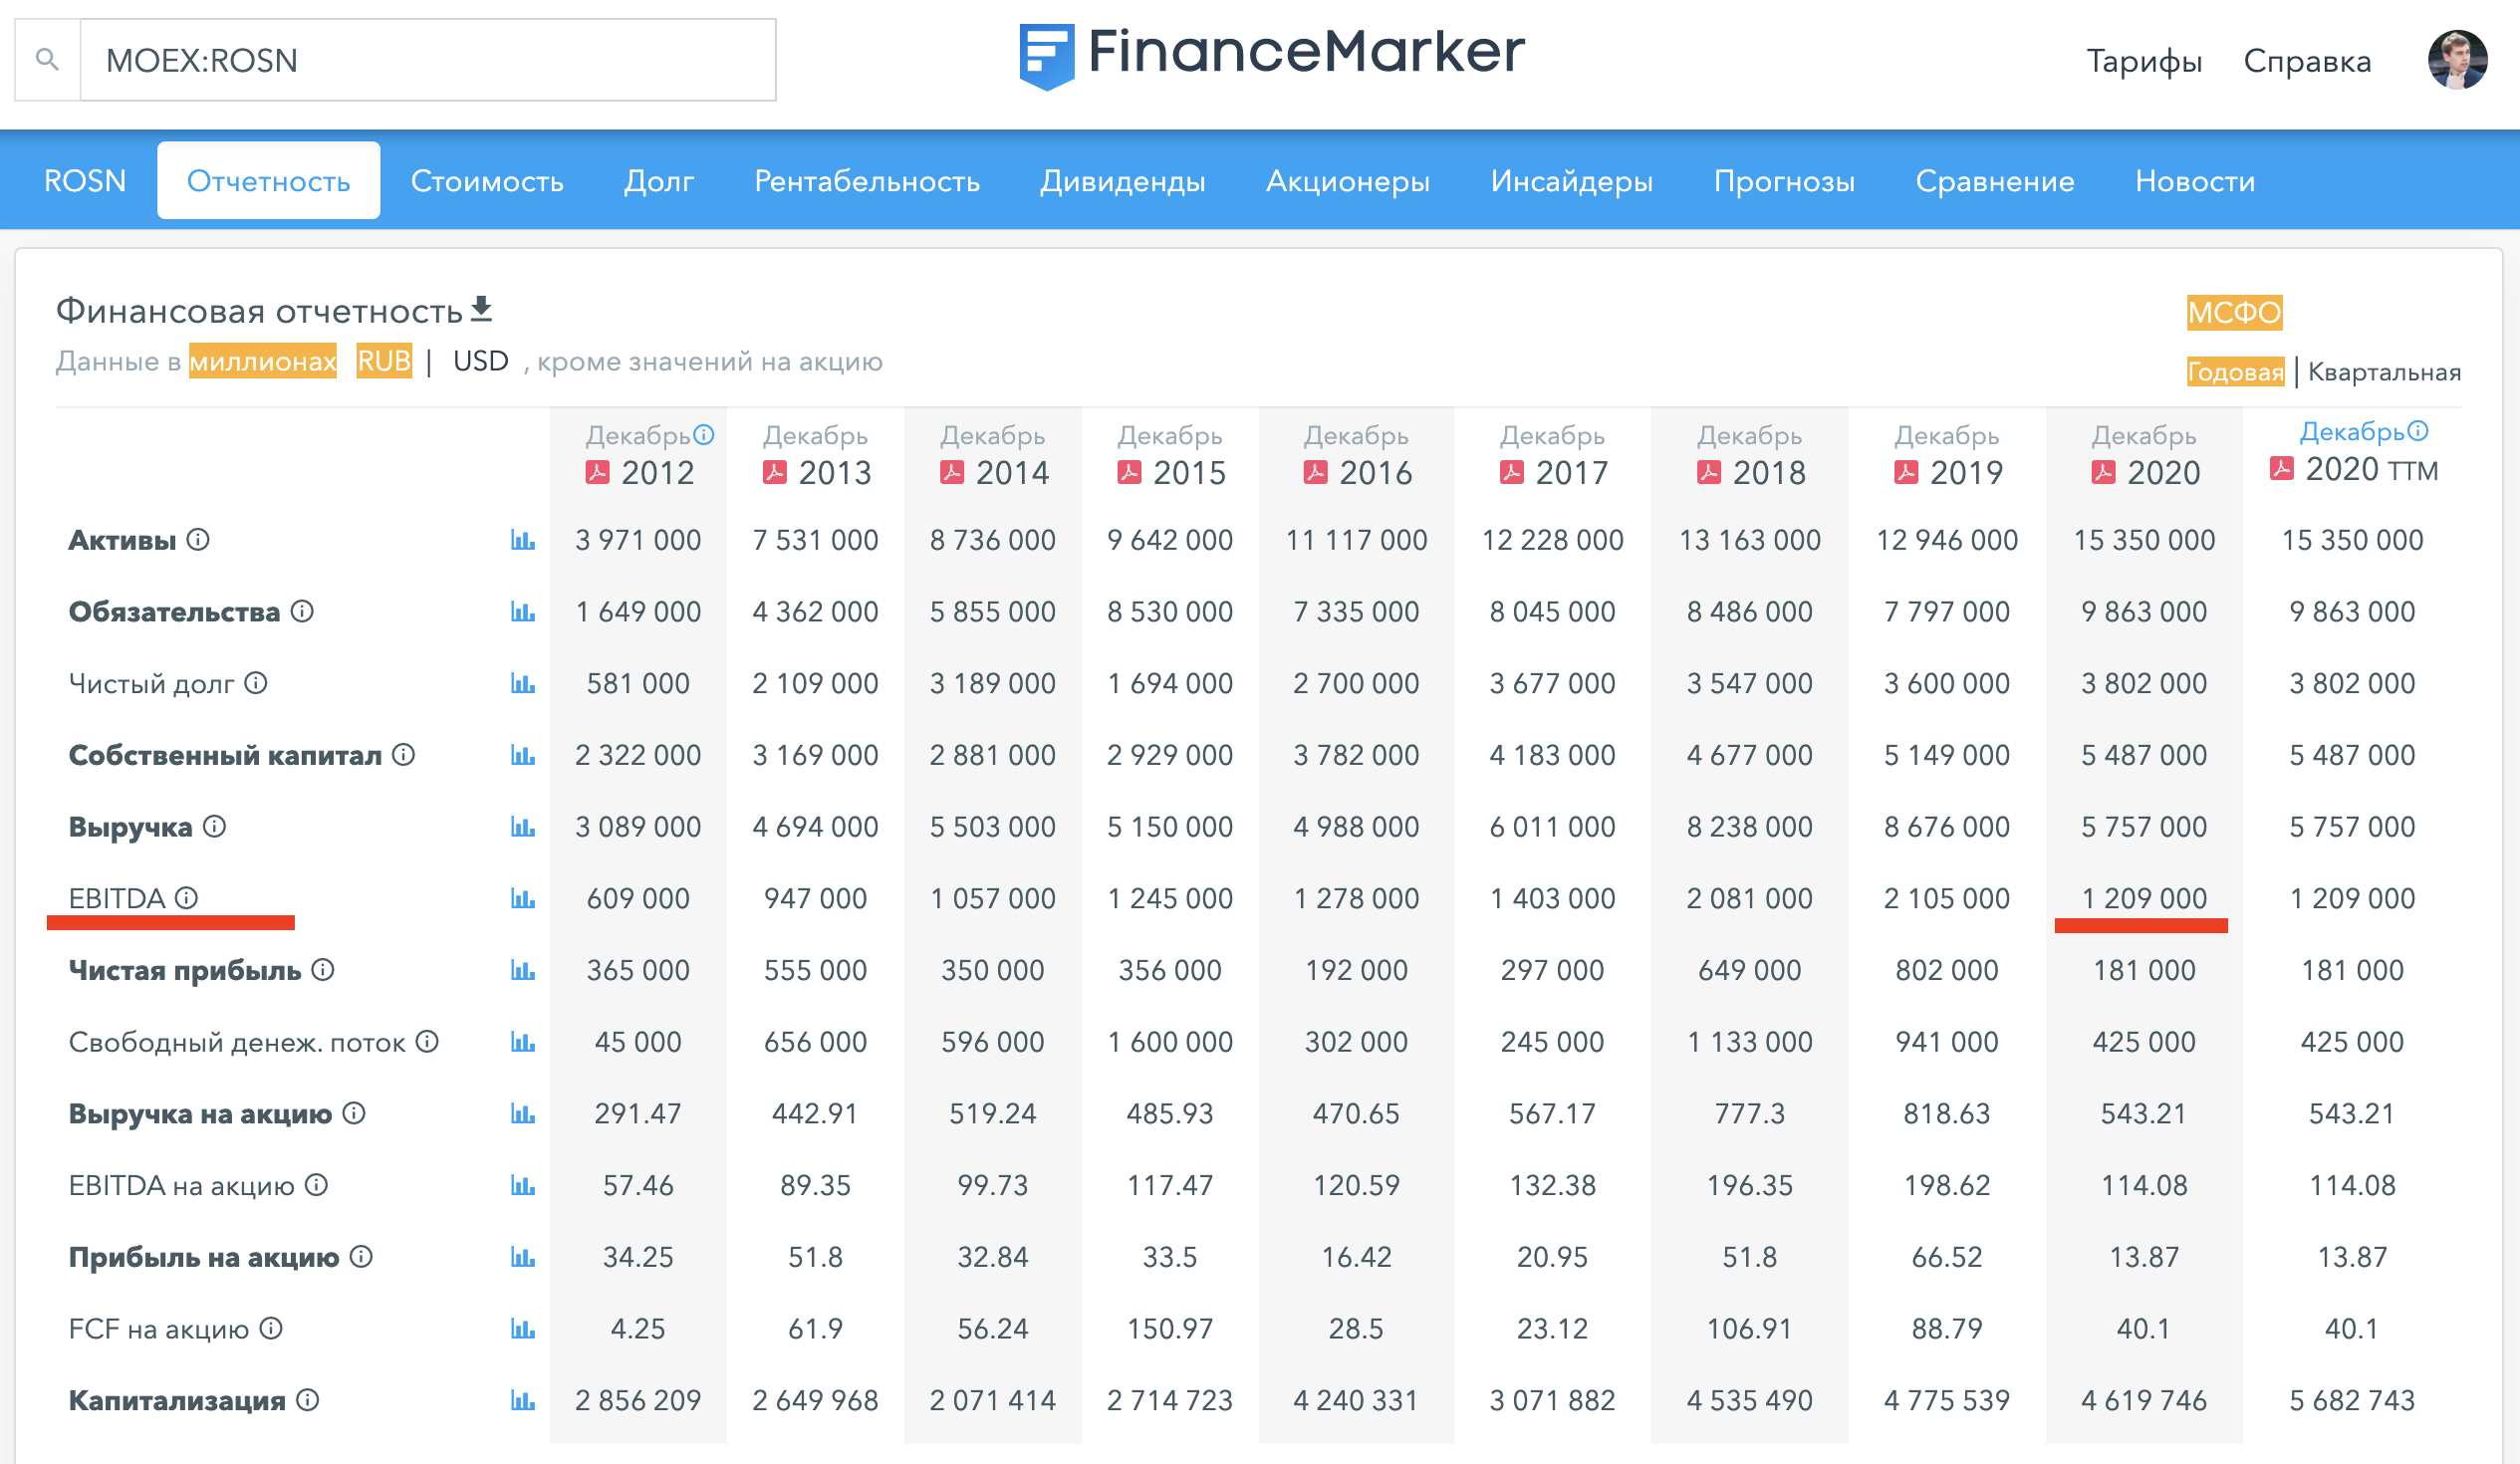Click the search magnifier icon
This screenshot has width=2520, height=1464.
pos(47,60)
